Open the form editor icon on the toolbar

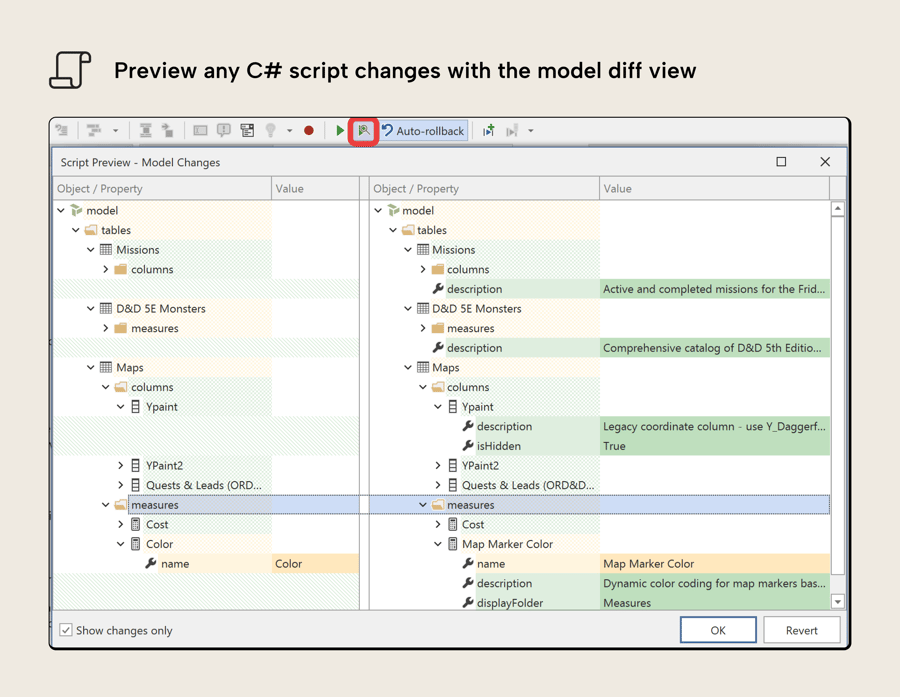(248, 130)
